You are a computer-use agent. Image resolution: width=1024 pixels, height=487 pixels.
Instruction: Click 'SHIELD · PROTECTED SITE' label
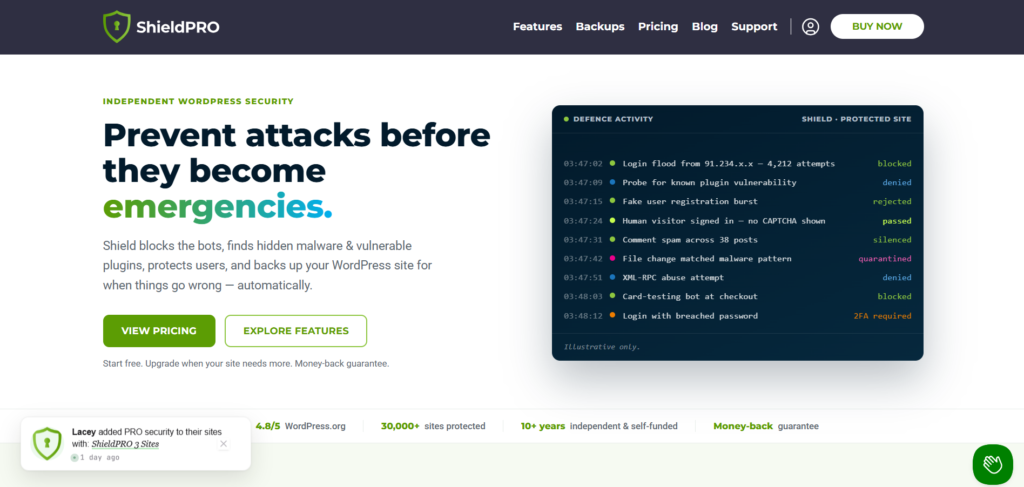click(856, 119)
